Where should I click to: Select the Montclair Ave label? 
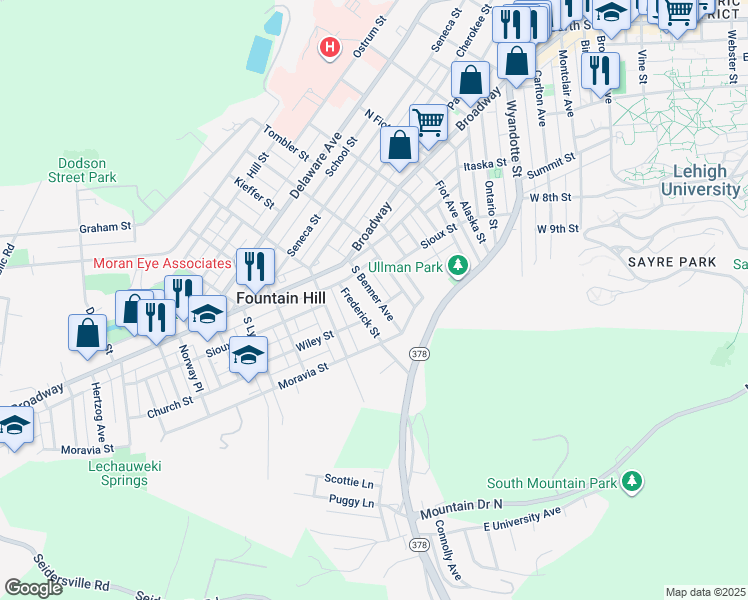pyautogui.click(x=565, y=83)
